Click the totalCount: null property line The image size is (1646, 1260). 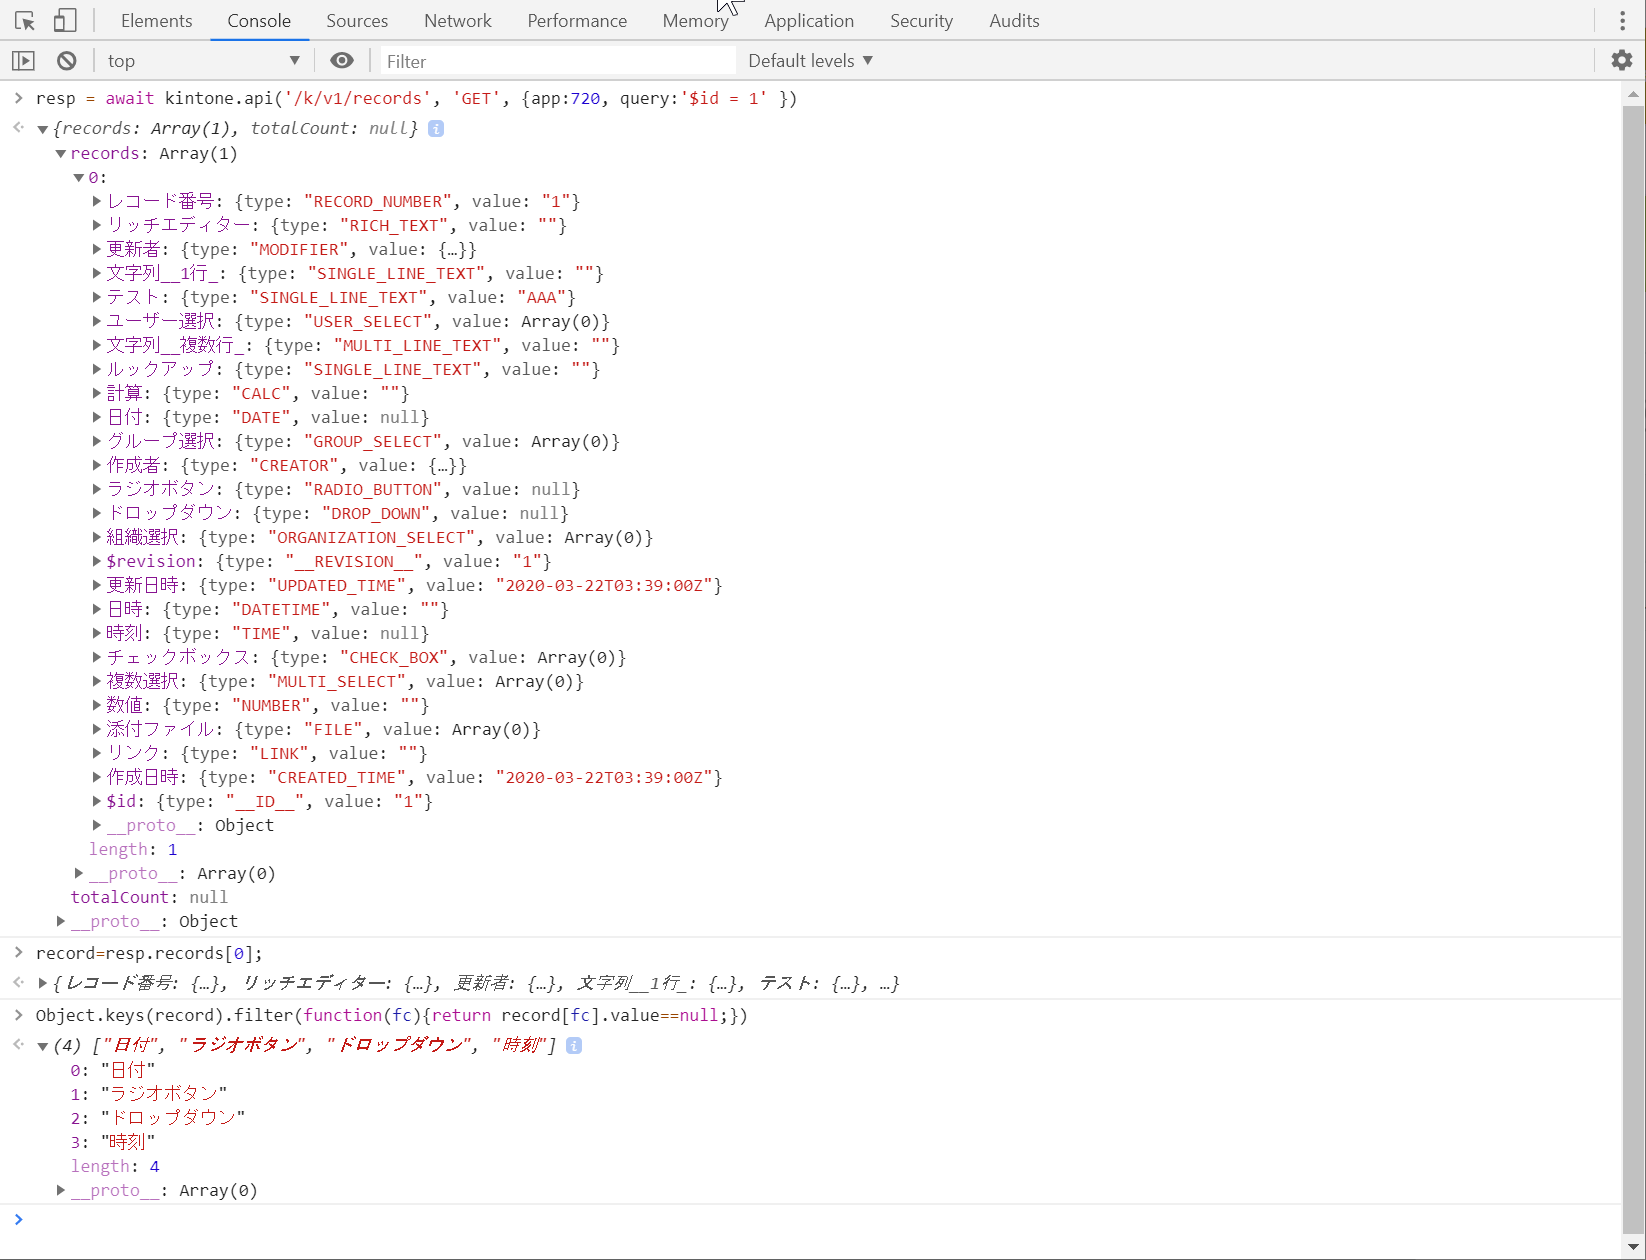pos(149,897)
